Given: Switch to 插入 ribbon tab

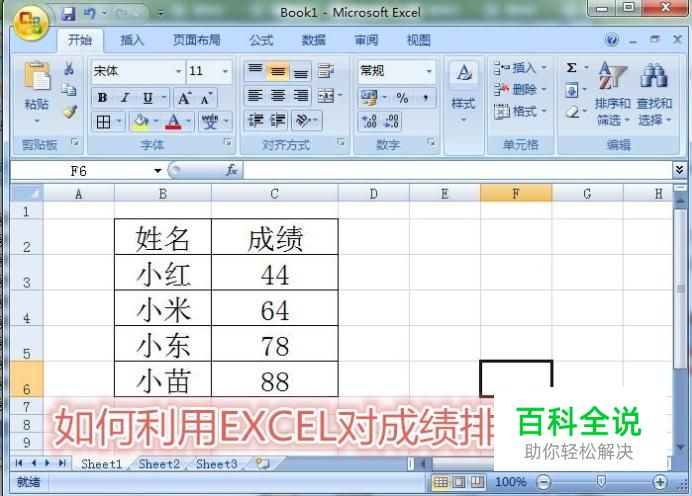Looking at the screenshot, I should coord(132,41).
